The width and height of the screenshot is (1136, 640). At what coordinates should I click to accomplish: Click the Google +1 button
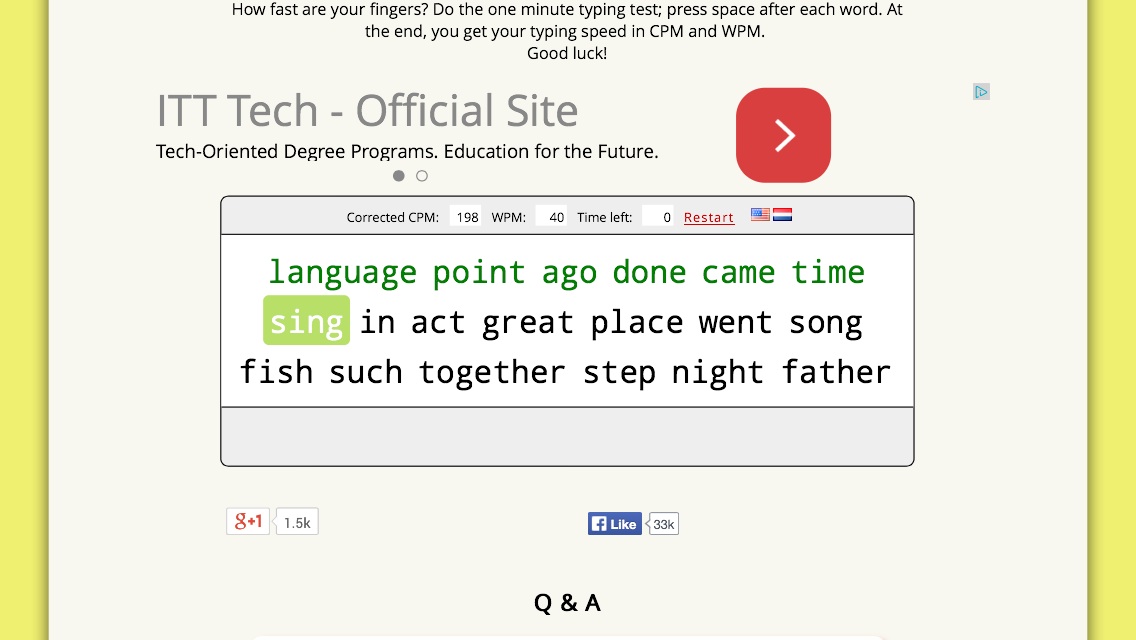pos(248,521)
